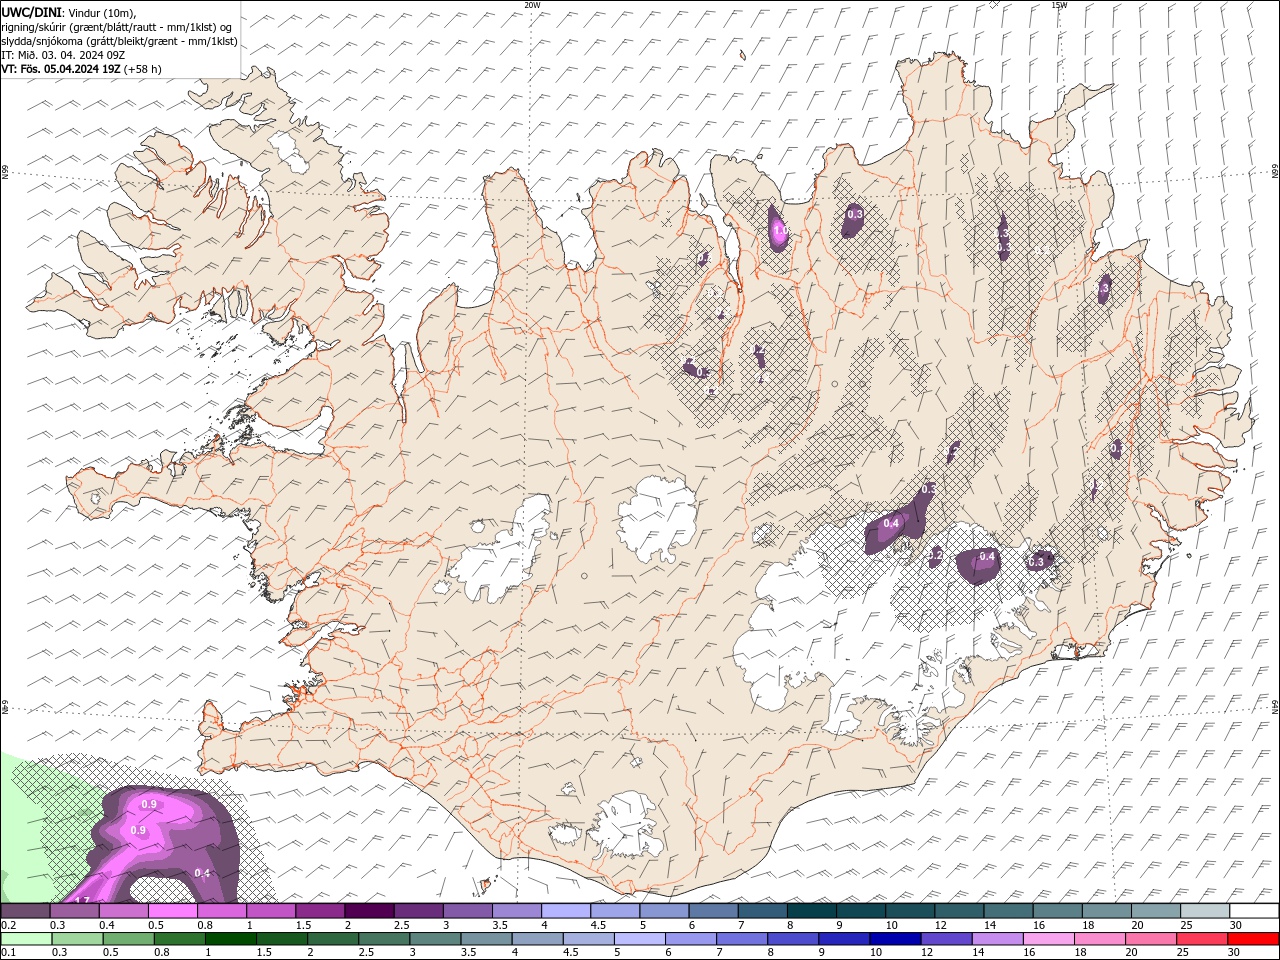
Task: Click the dark mauve 0.2 swatch in upper legend
Action: (25, 911)
